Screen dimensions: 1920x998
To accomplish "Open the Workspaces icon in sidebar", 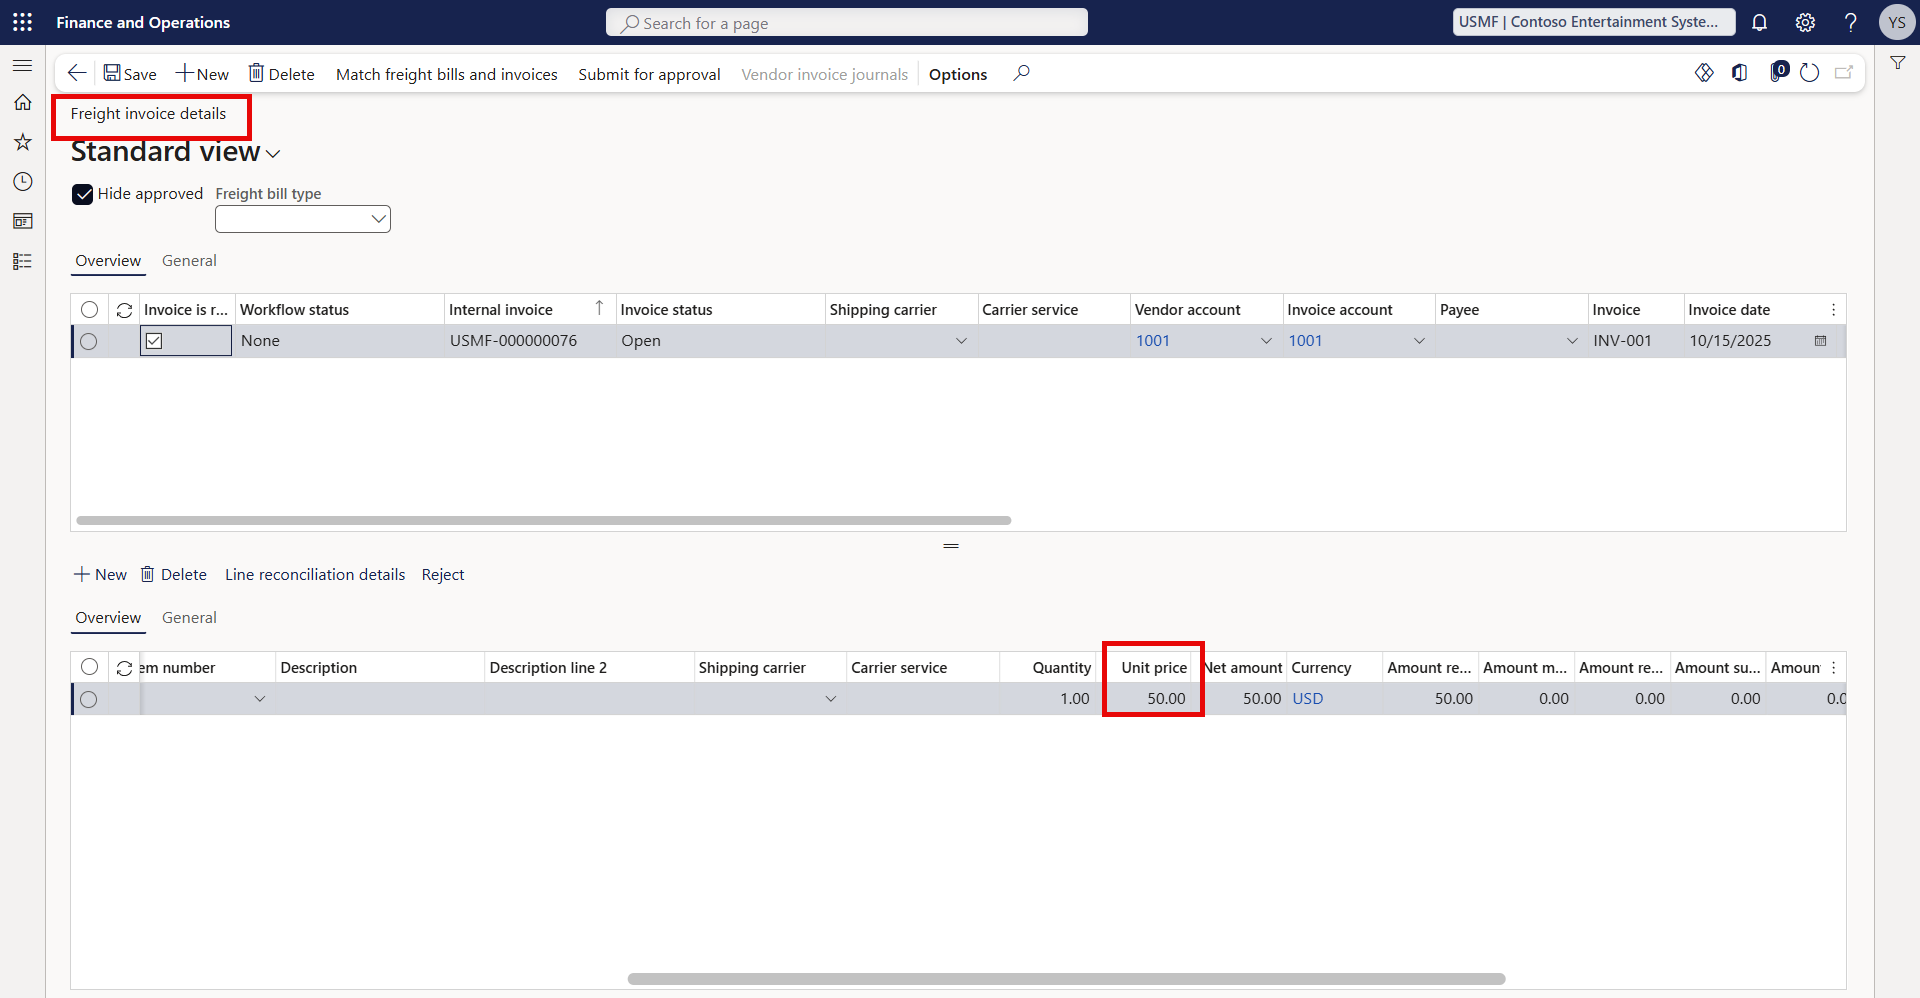I will click(x=22, y=221).
